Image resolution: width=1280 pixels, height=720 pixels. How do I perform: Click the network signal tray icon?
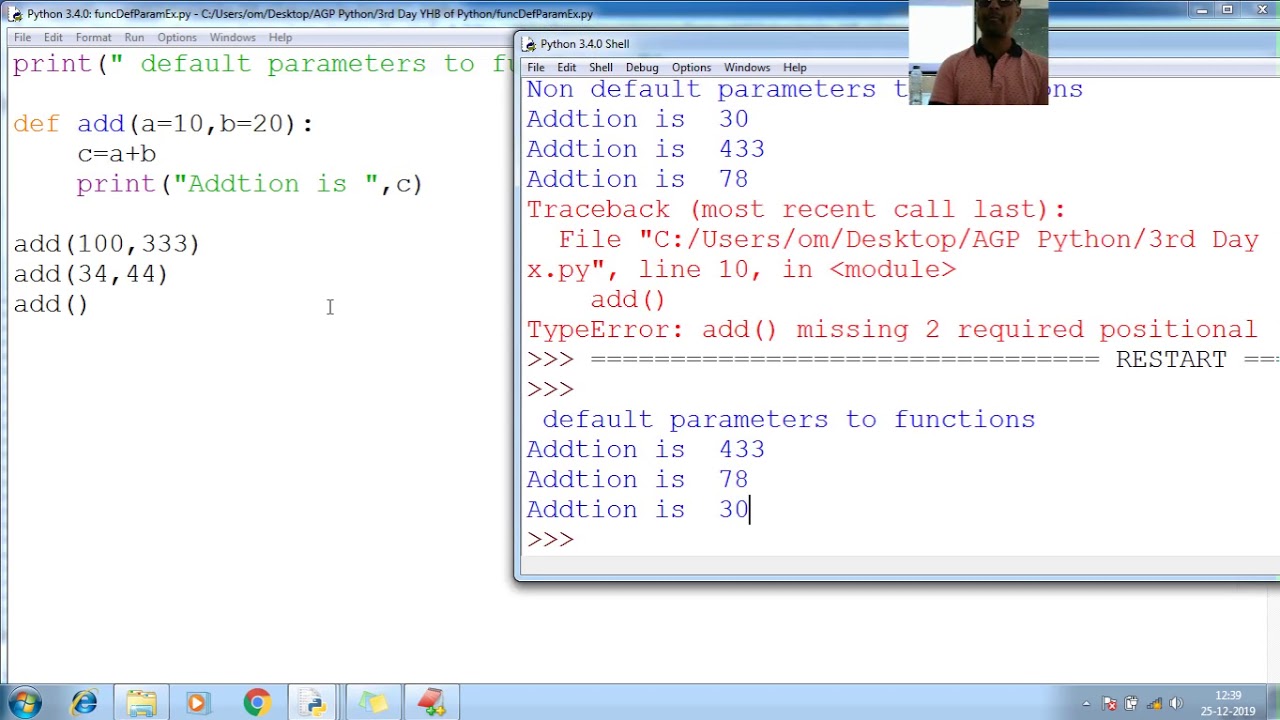click(1153, 704)
